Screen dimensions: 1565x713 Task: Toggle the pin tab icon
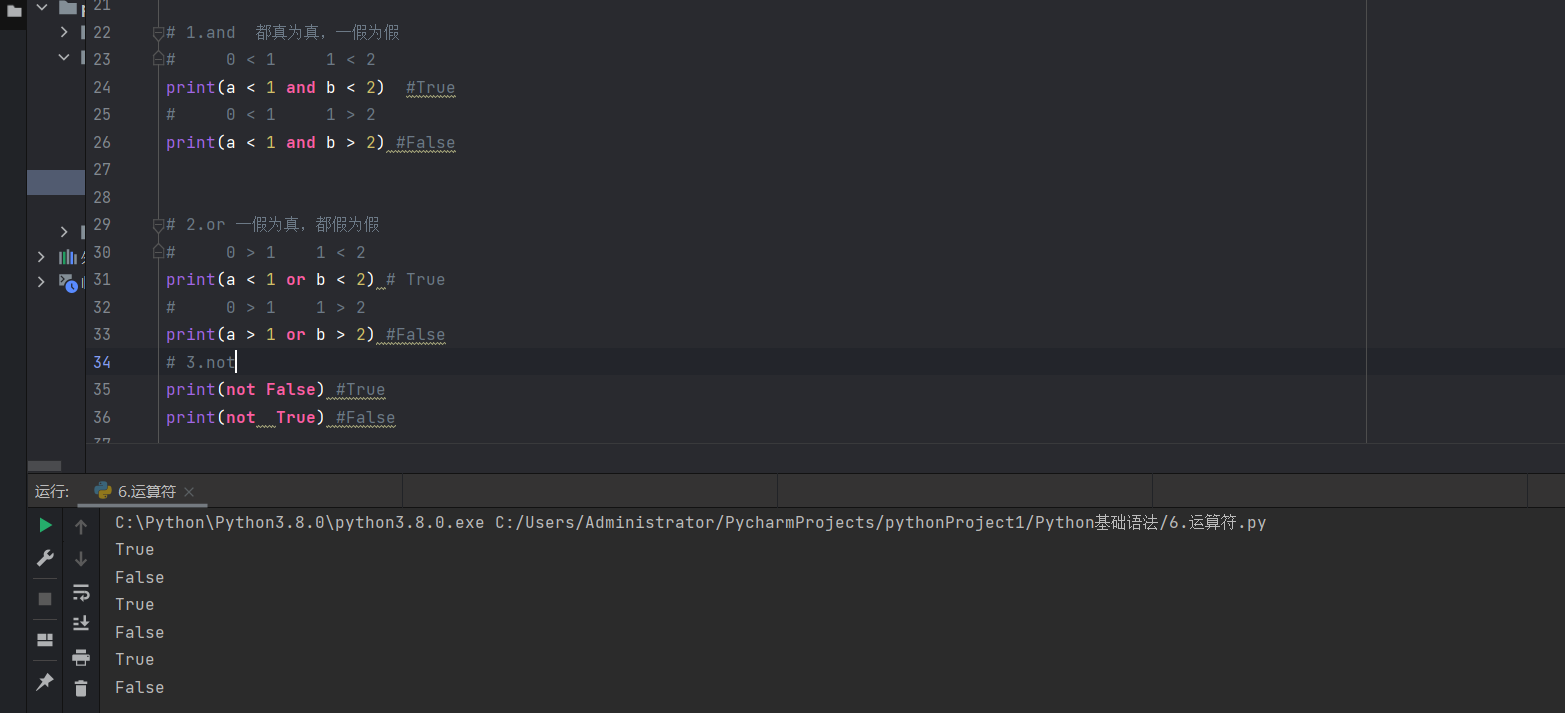coord(45,681)
